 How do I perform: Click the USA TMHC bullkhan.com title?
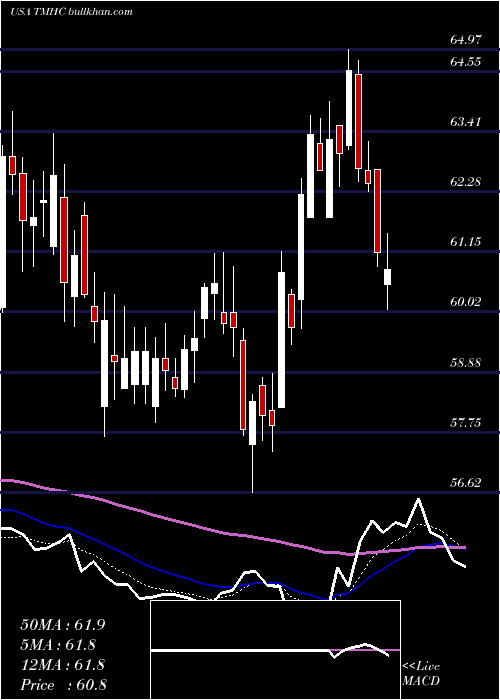click(71, 12)
